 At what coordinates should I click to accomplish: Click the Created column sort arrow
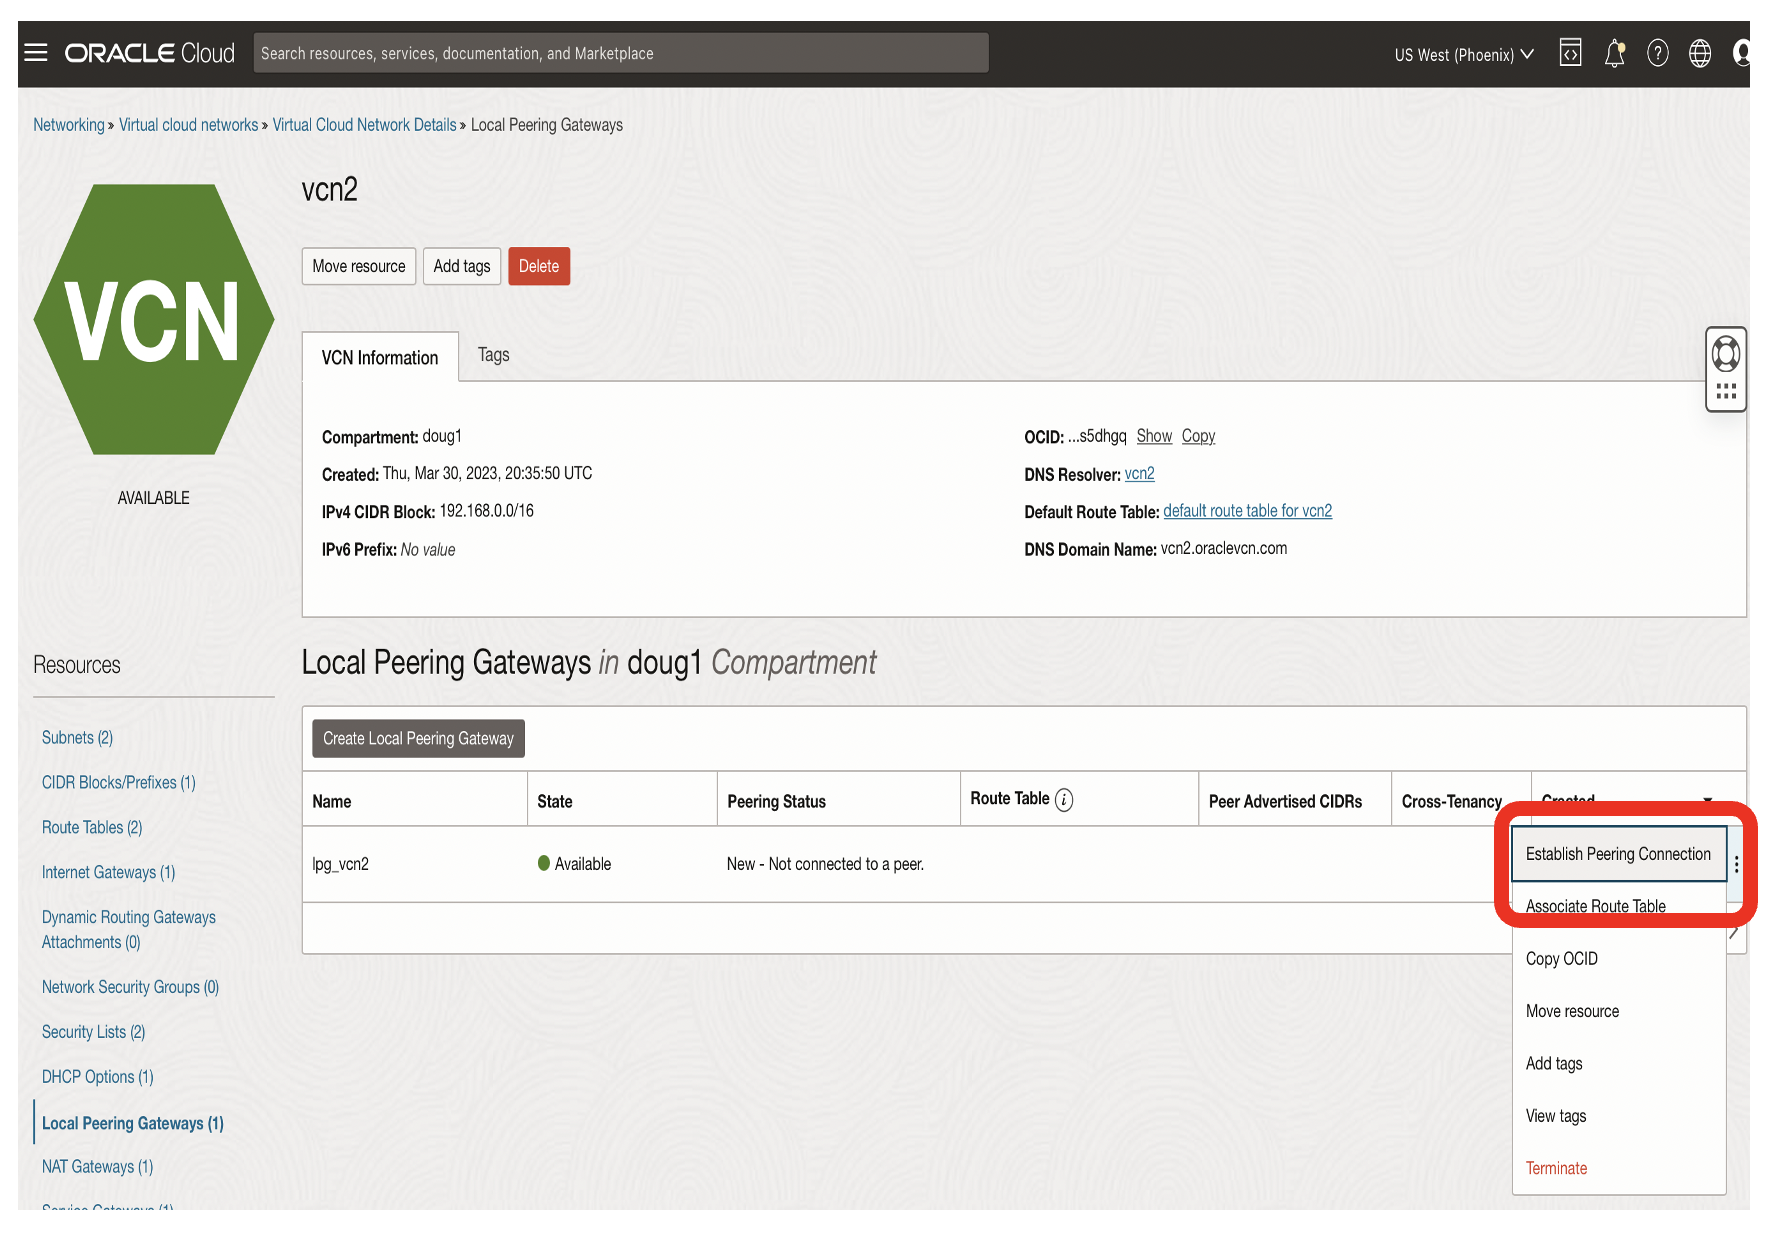[x=1709, y=801]
